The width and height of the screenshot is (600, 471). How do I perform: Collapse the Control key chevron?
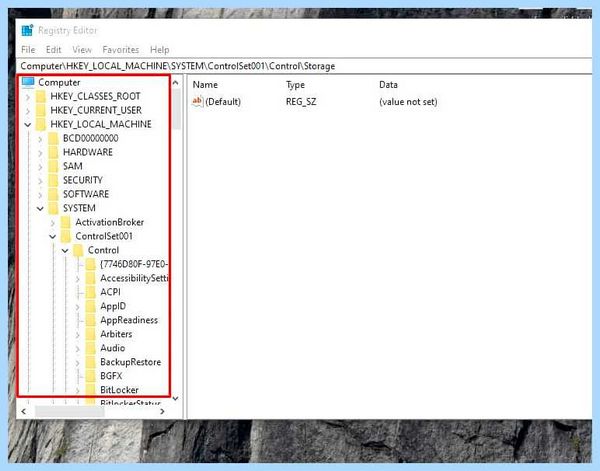(65, 251)
